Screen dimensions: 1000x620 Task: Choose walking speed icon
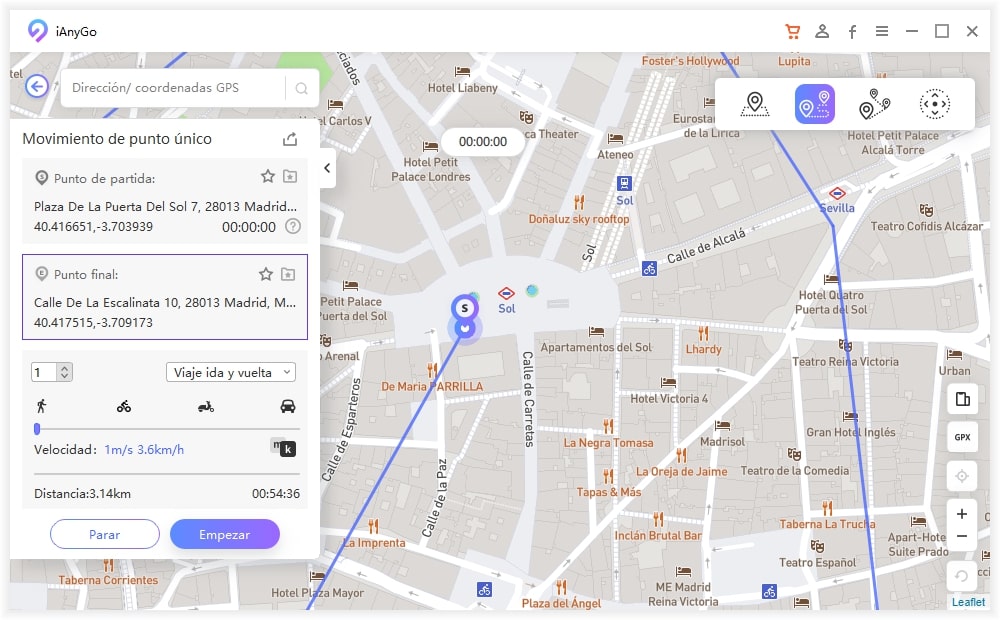click(41, 406)
